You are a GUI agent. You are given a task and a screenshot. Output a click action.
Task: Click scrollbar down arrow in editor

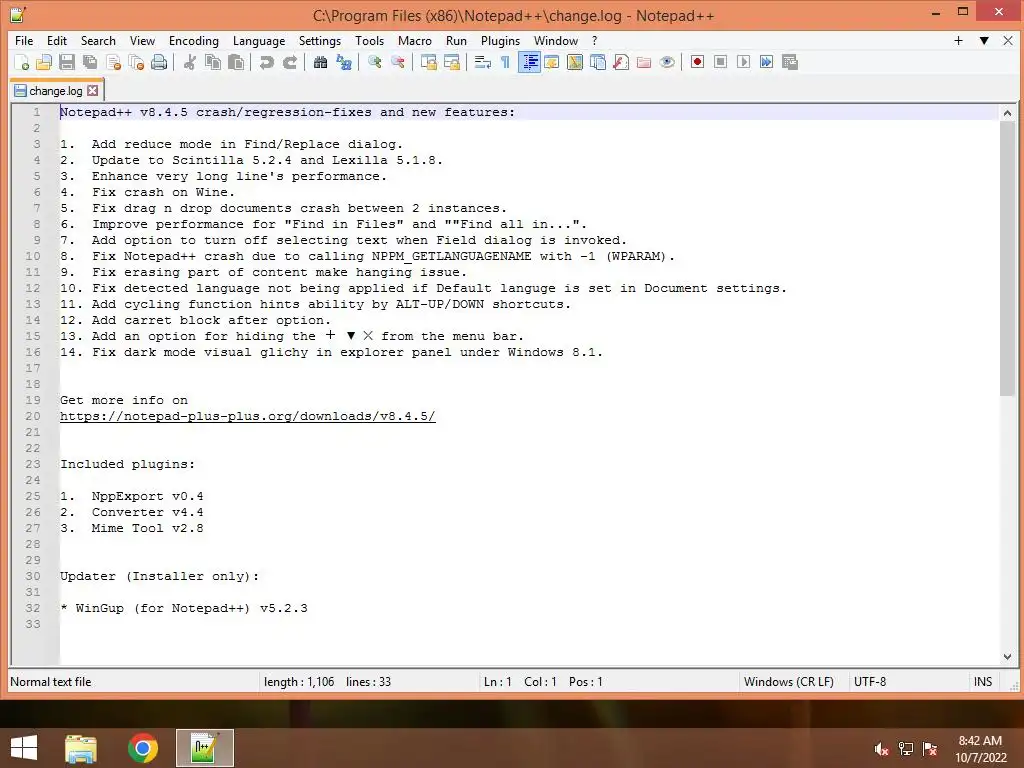click(x=1007, y=657)
